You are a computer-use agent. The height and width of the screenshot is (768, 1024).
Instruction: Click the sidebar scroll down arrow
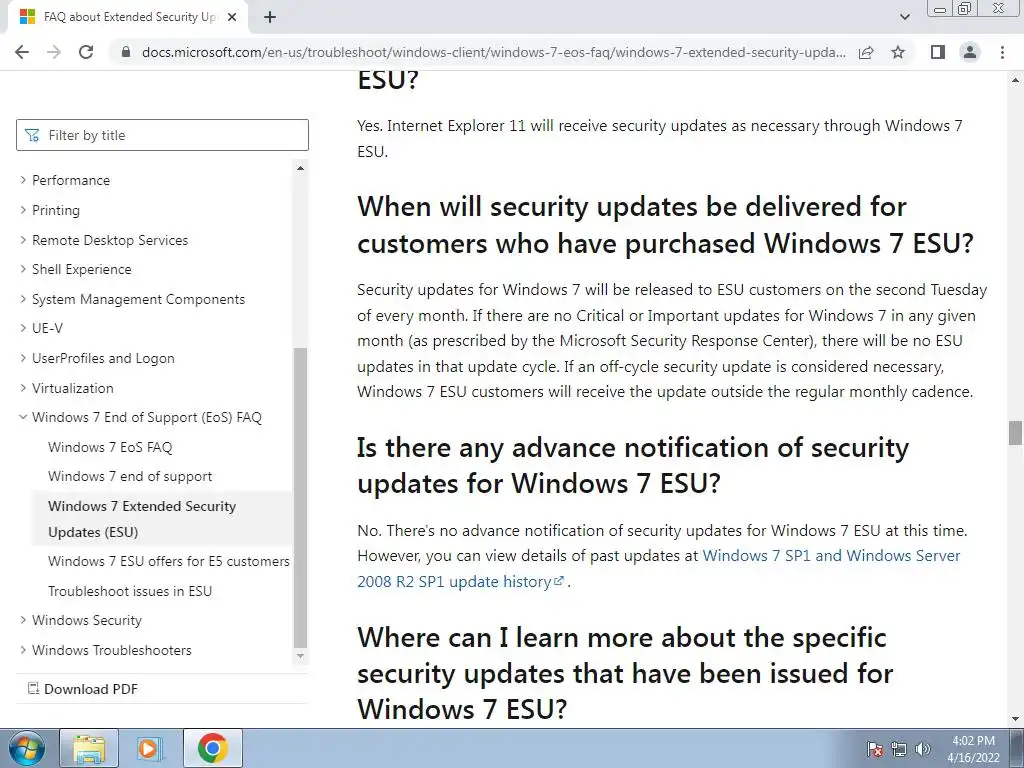(300, 656)
